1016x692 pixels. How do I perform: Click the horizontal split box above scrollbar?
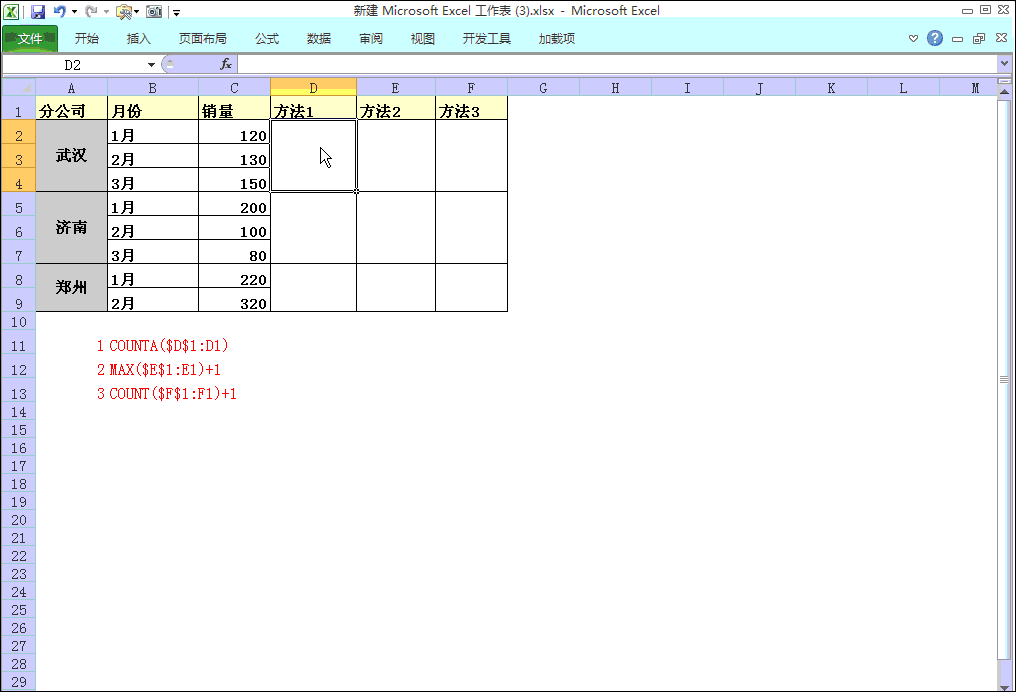(x=1004, y=81)
